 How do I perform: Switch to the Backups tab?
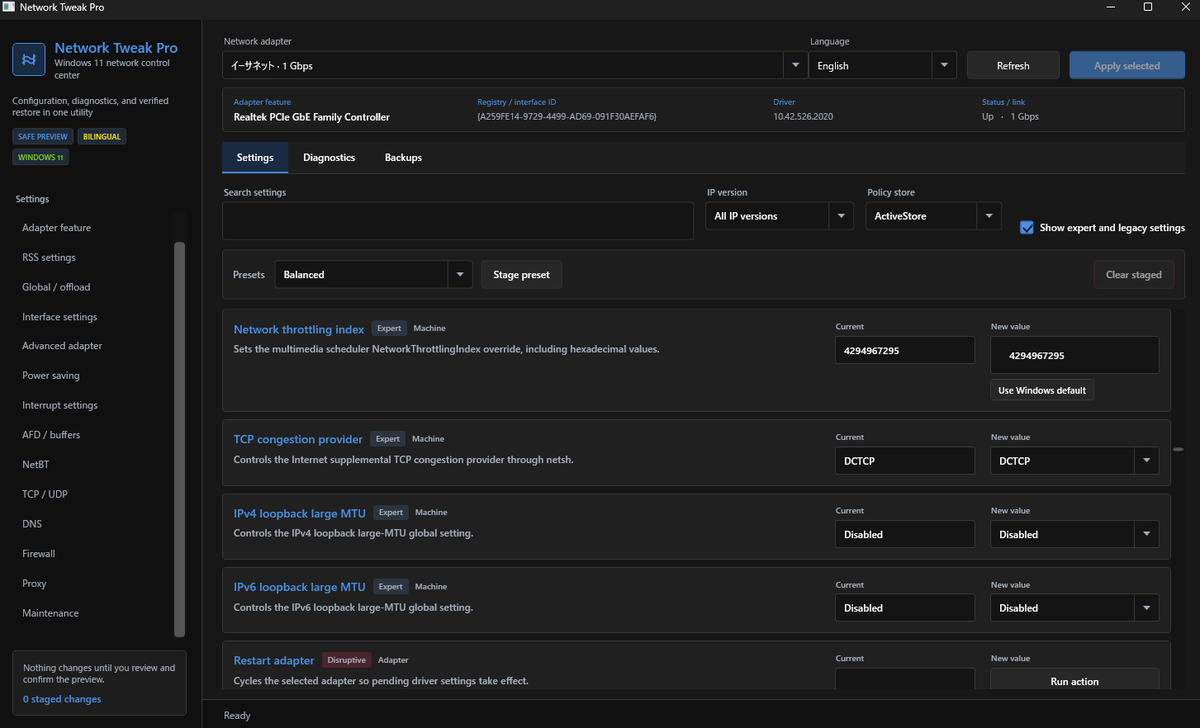tap(403, 158)
